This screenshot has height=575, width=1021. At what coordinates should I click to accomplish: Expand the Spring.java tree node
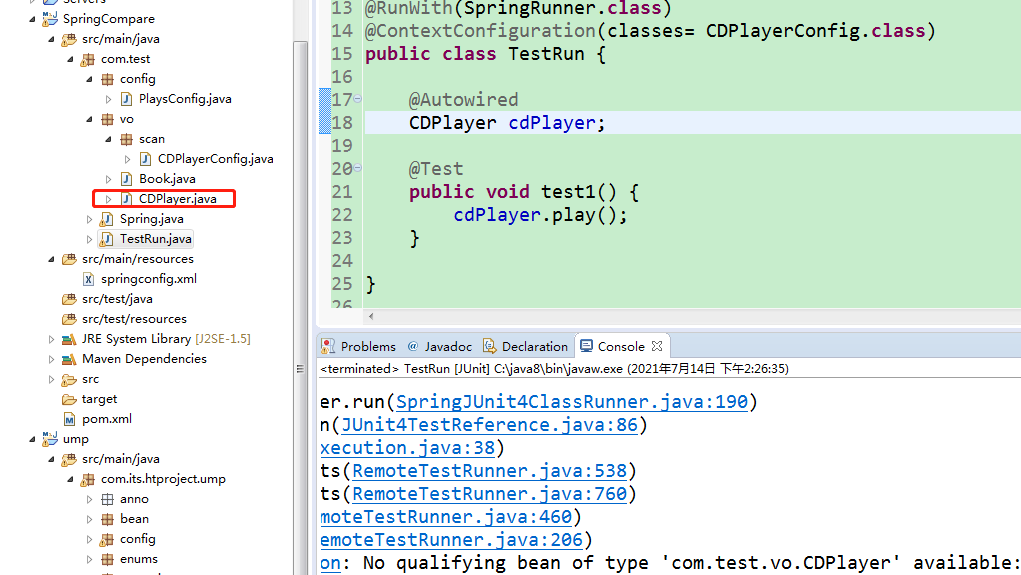[x=90, y=219]
